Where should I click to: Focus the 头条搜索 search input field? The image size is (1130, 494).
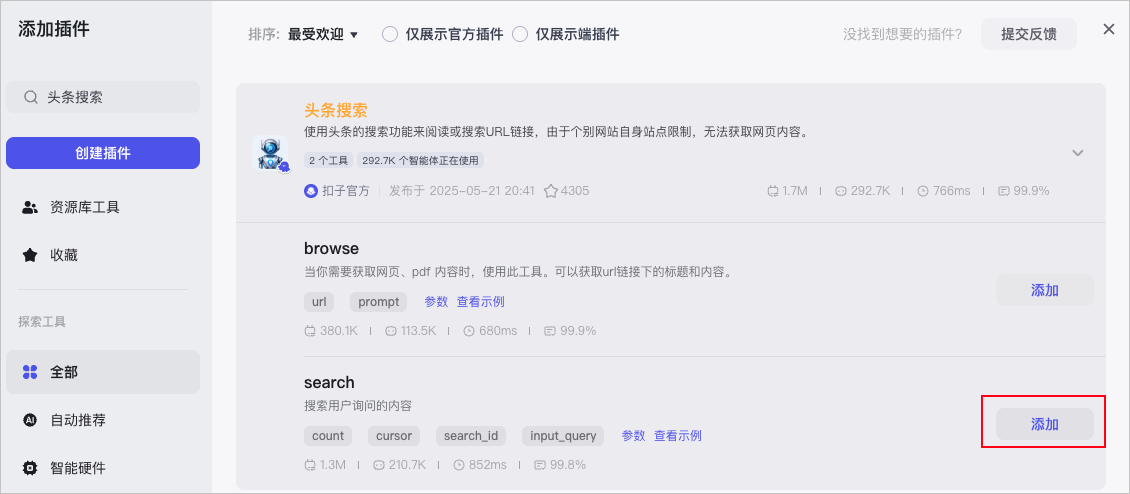pos(103,97)
